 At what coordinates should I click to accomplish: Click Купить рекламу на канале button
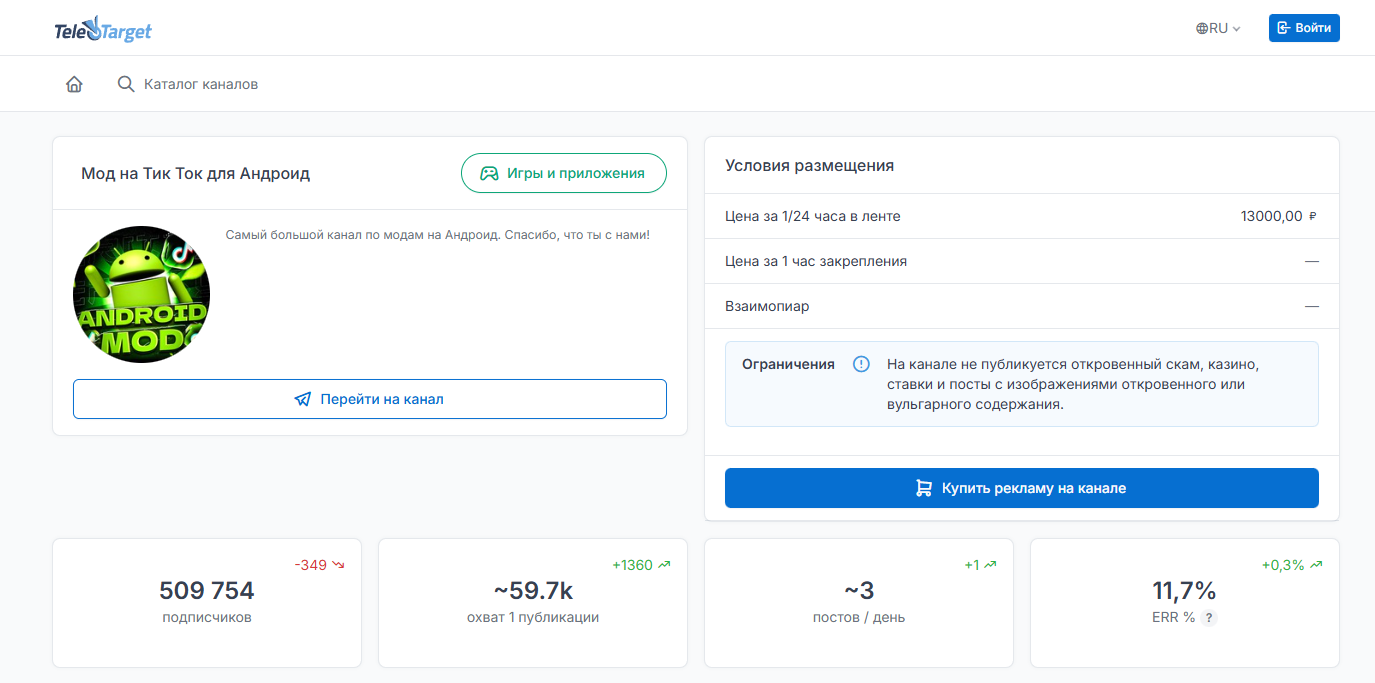click(1021, 488)
